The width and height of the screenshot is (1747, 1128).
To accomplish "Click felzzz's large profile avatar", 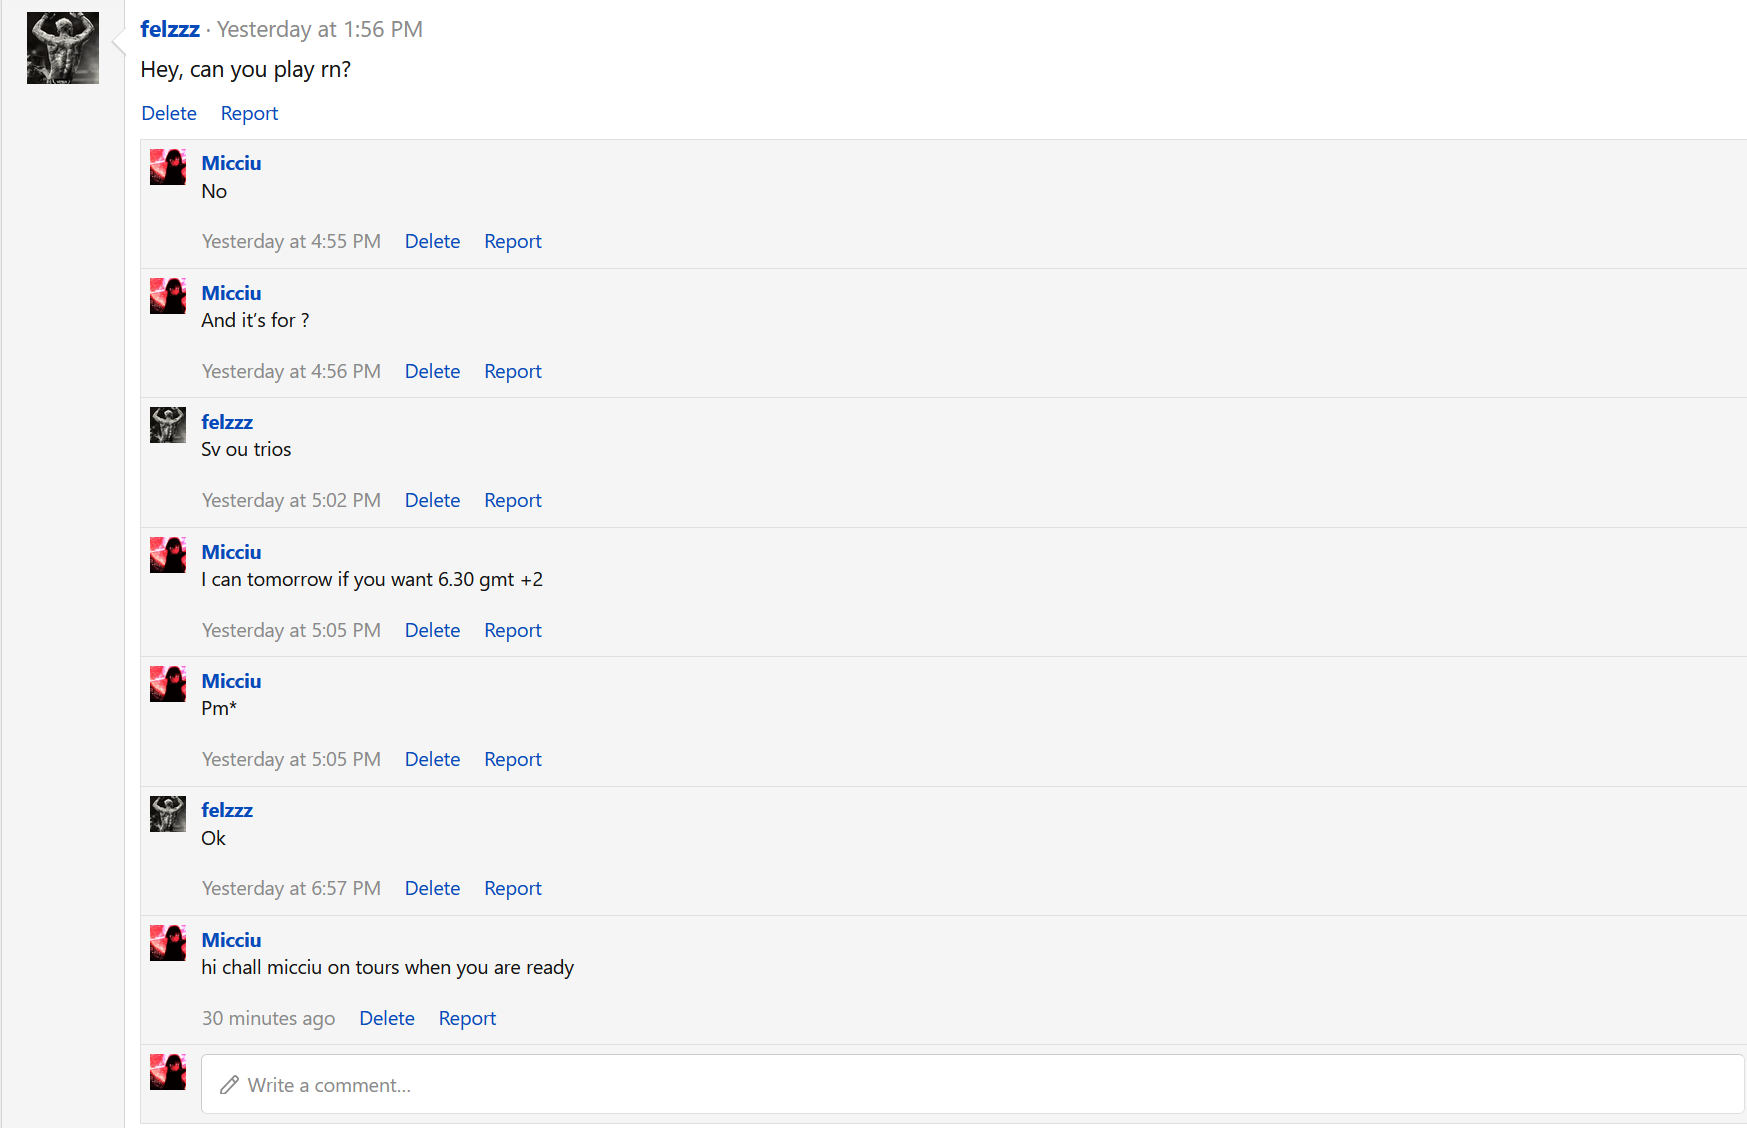I will [62, 48].
